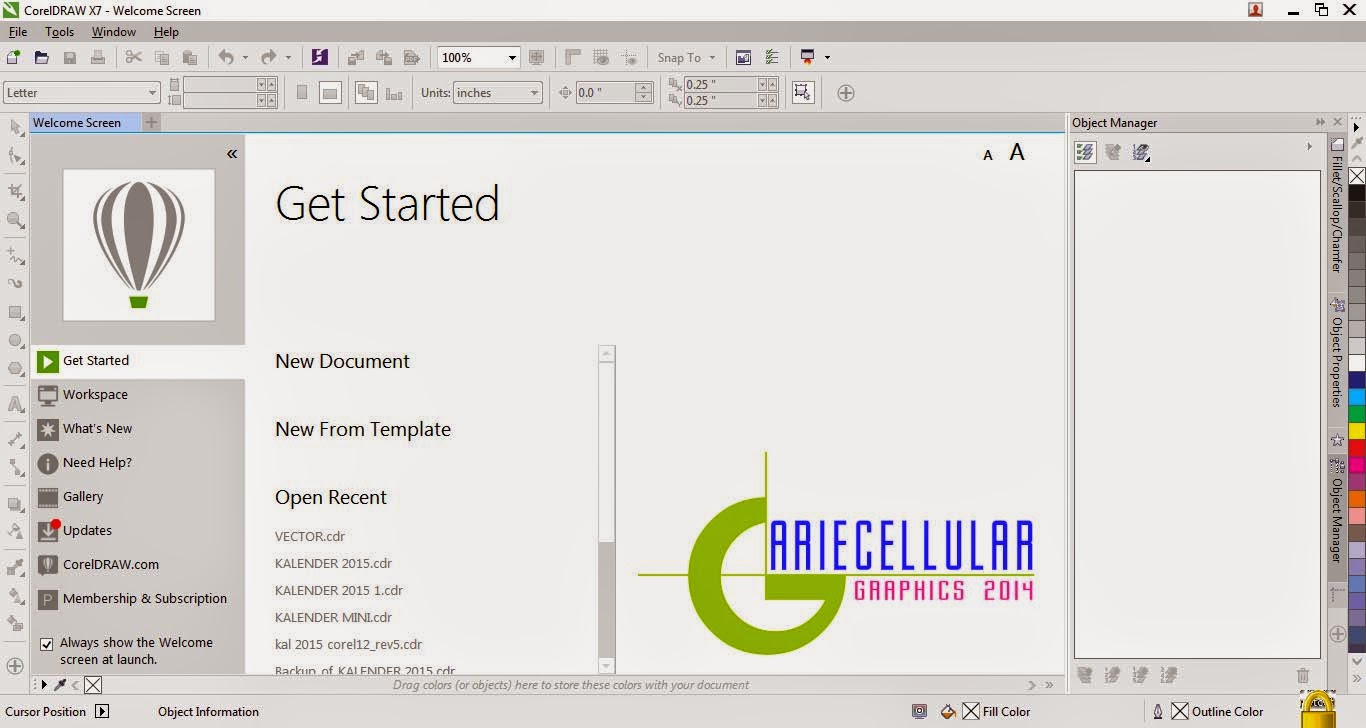Image resolution: width=1366 pixels, height=728 pixels.
Task: Select the Pick tool in toolbox
Action: pos(15,127)
